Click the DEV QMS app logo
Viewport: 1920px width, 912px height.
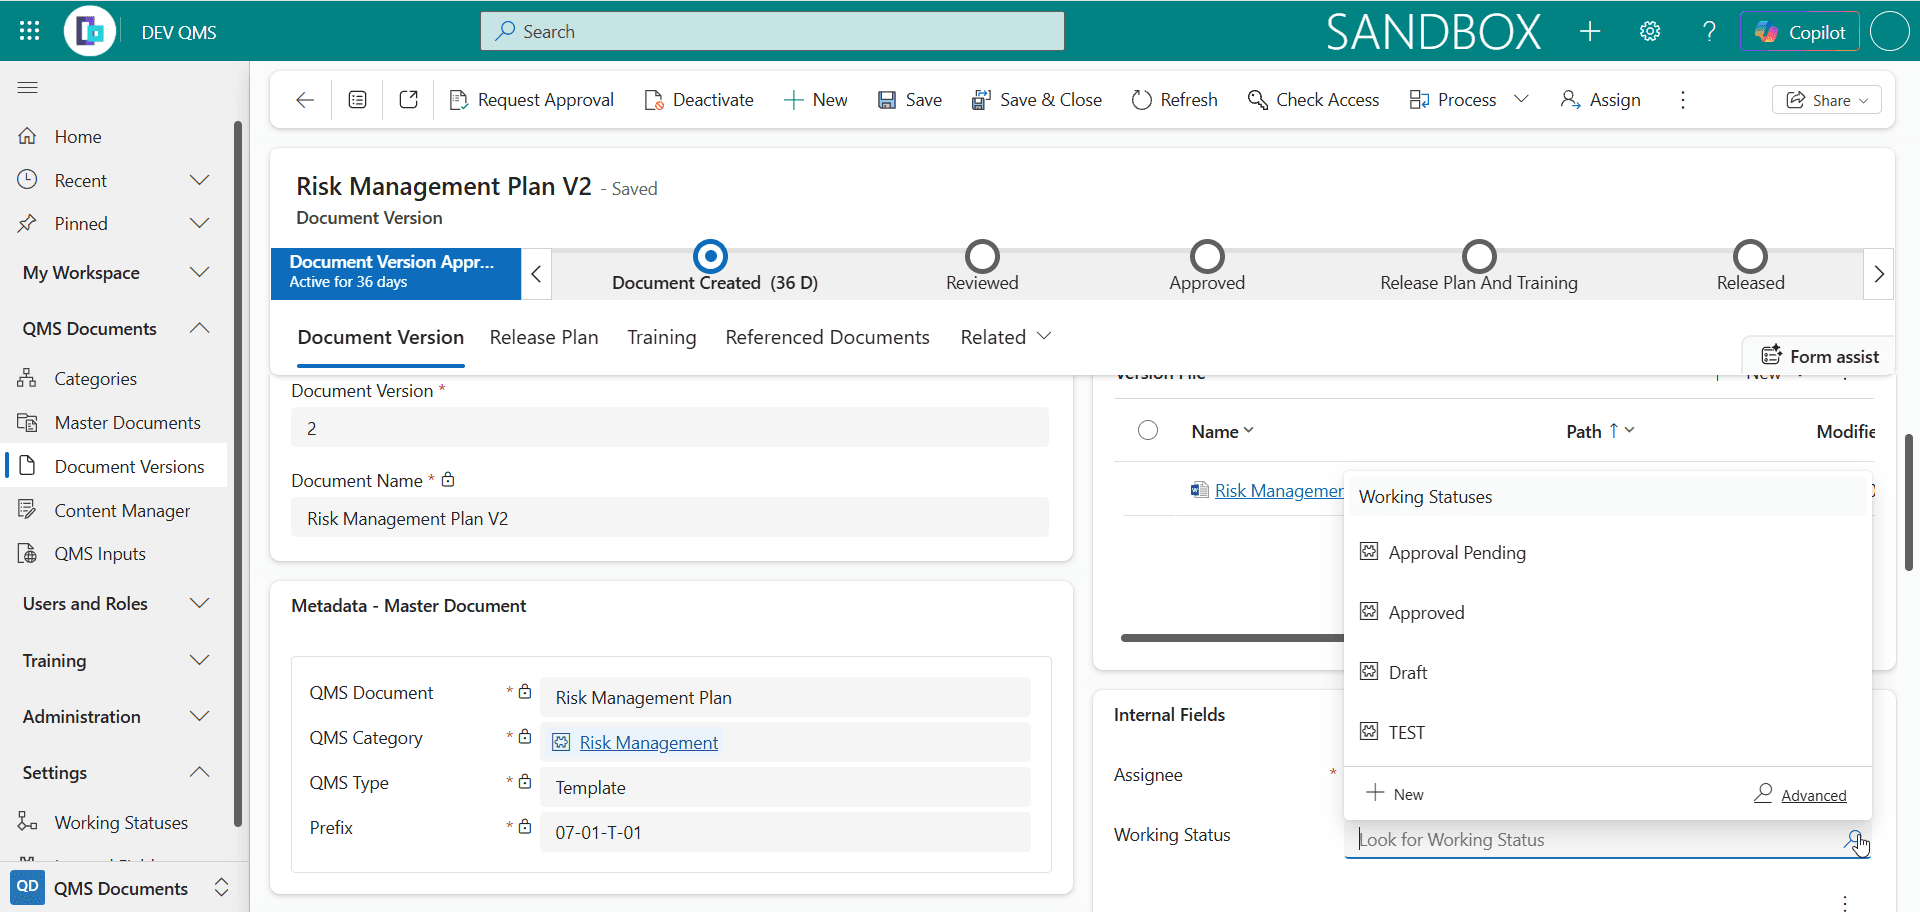[90, 31]
